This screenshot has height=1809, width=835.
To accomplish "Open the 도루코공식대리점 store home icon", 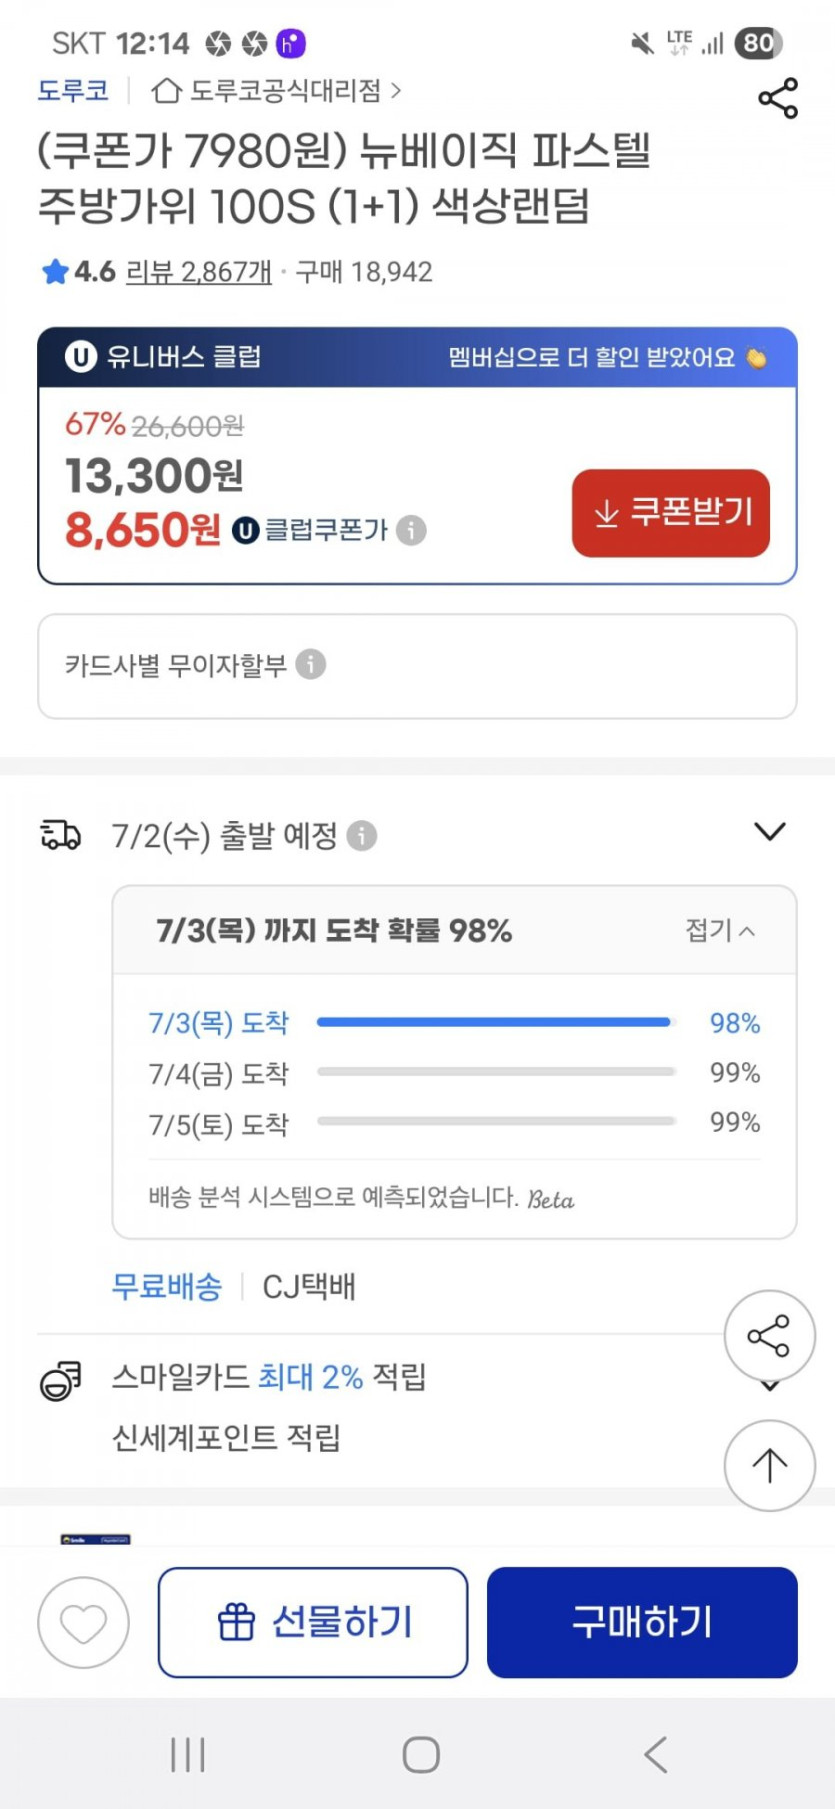I will click(166, 91).
